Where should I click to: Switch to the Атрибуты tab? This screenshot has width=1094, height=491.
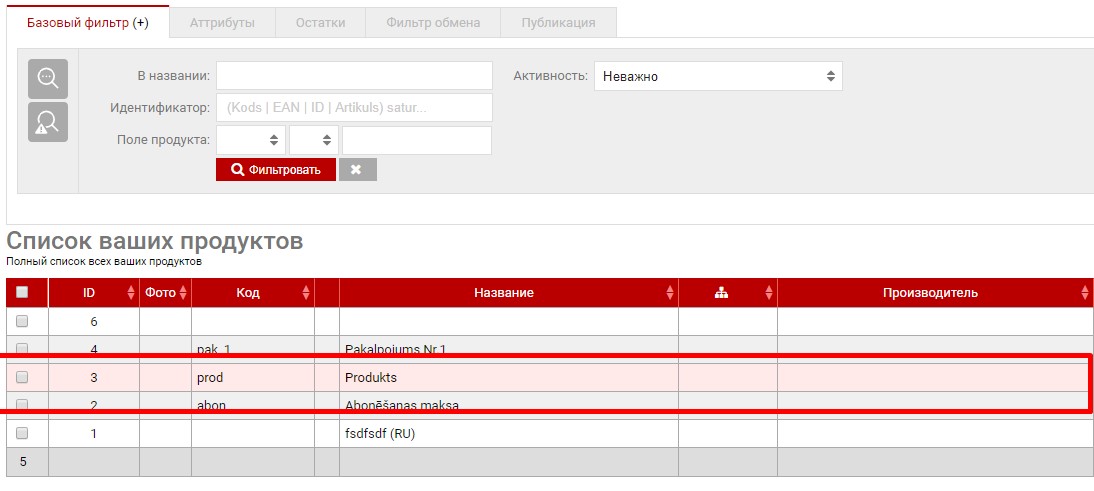[x=222, y=22]
